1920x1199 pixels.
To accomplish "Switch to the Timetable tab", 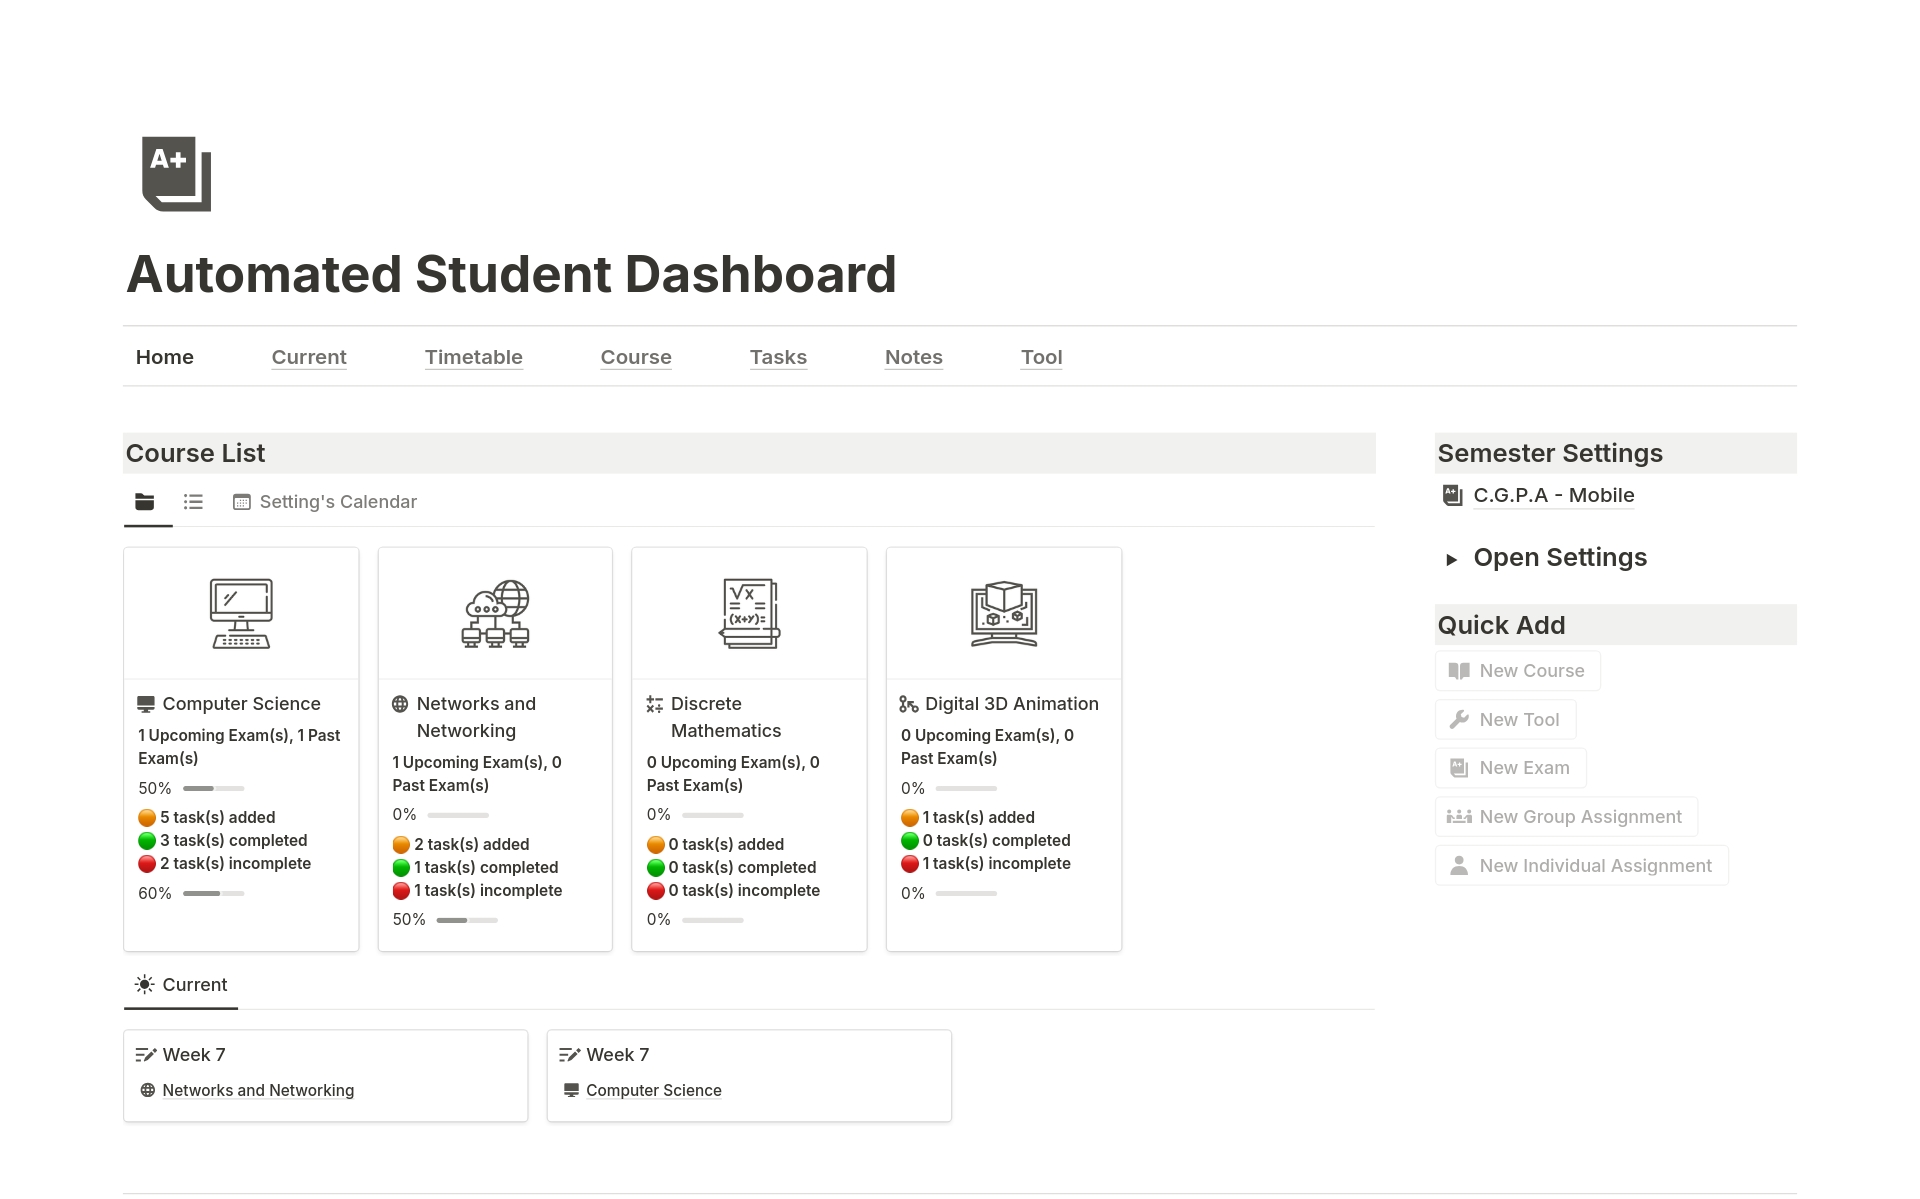I will (473, 357).
